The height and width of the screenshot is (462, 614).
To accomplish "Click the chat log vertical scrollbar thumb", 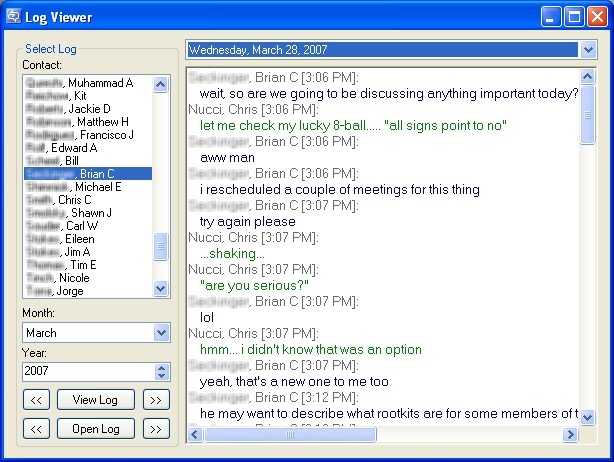I will click(x=587, y=115).
